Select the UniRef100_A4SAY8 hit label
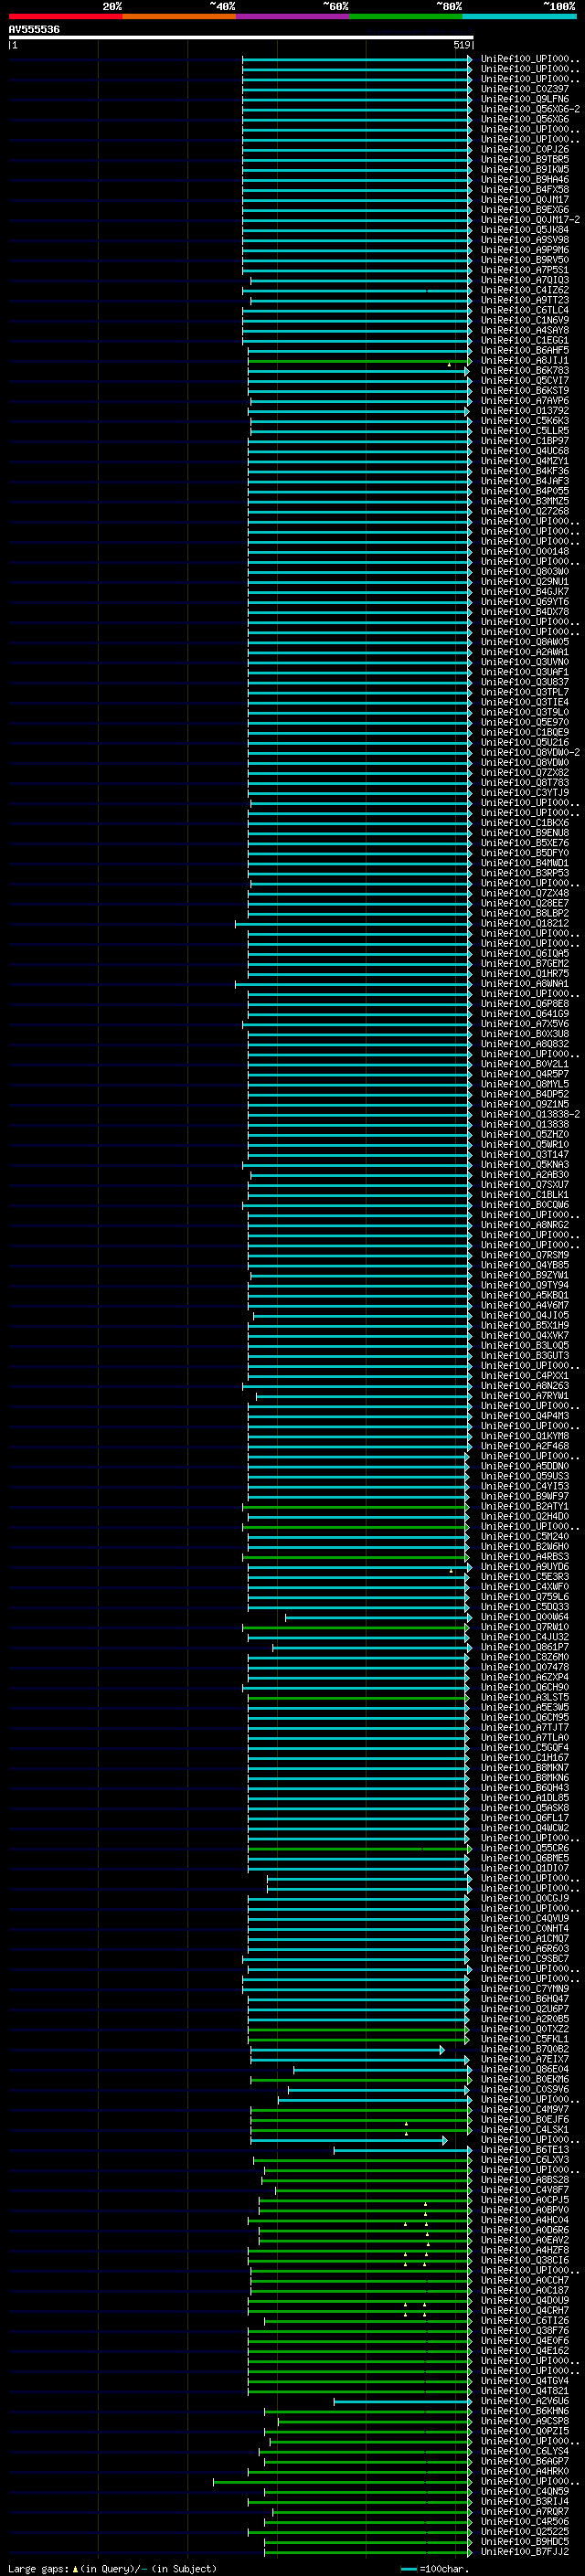 tap(525, 331)
